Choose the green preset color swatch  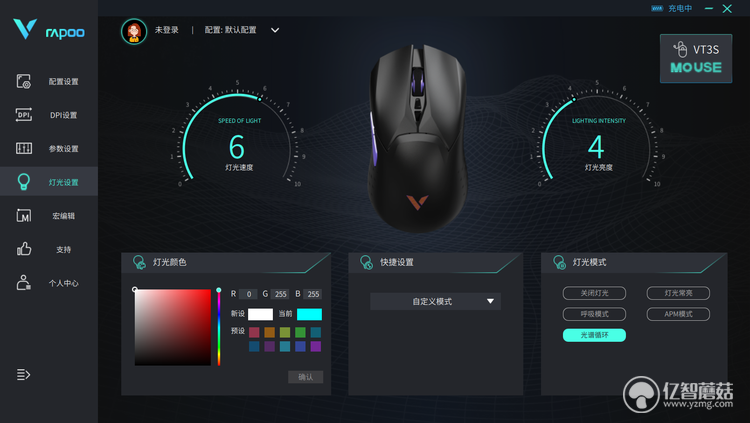click(x=300, y=332)
